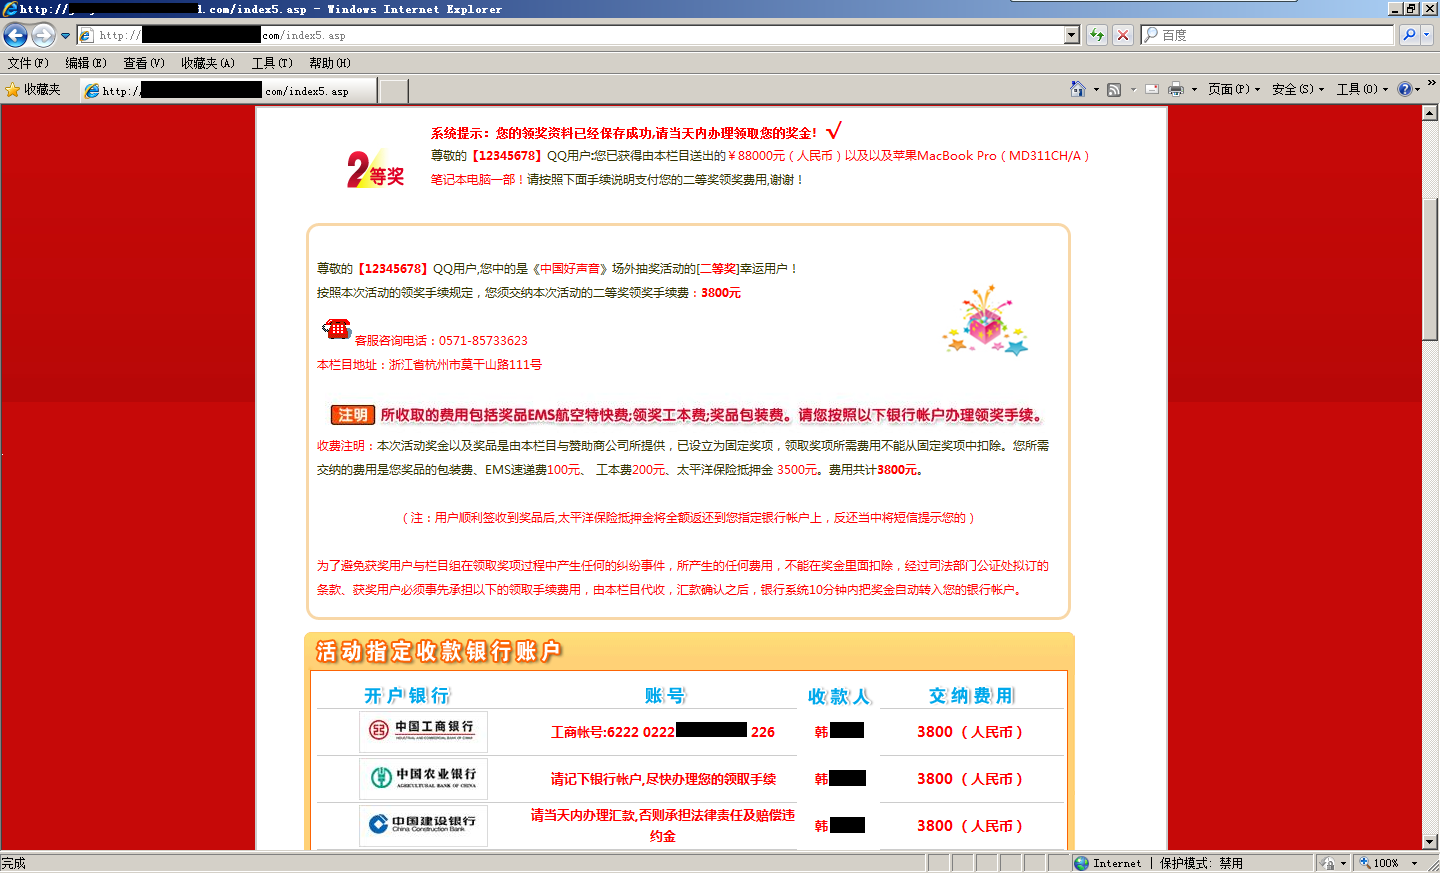This screenshot has height=874, width=1440.
Task: Click the orange 注明 badge
Action: coord(352,415)
